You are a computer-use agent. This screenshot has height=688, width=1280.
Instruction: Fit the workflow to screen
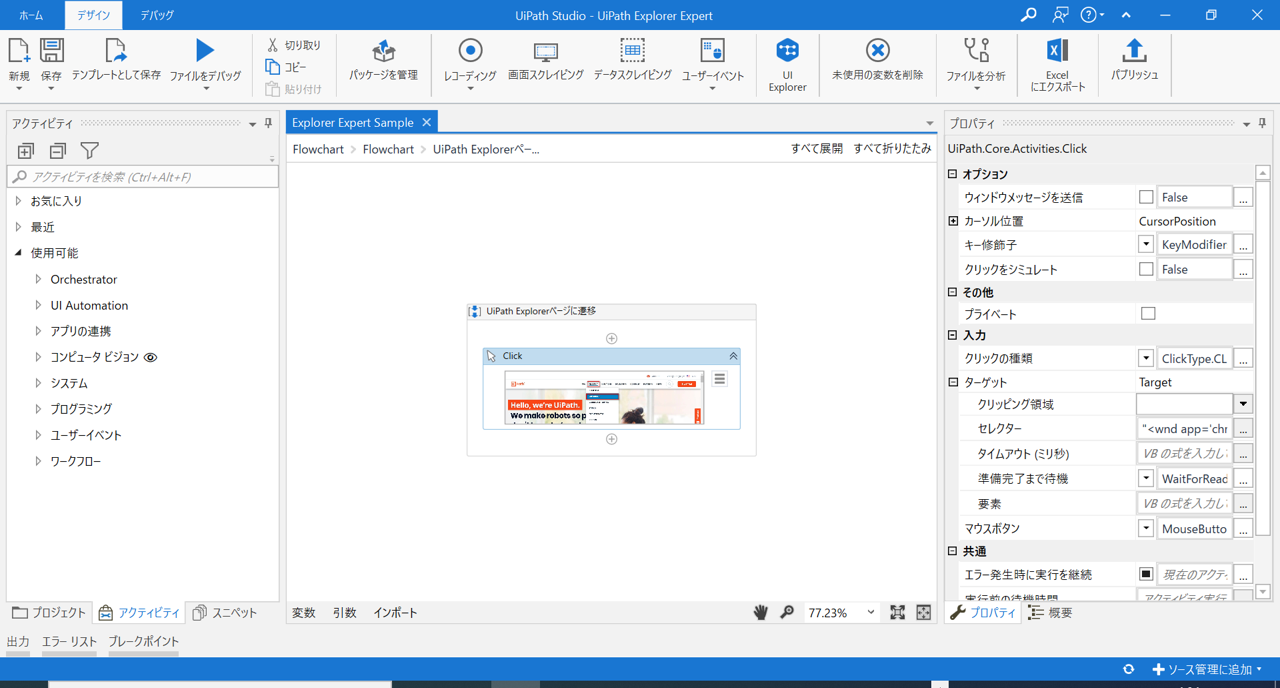click(x=897, y=612)
